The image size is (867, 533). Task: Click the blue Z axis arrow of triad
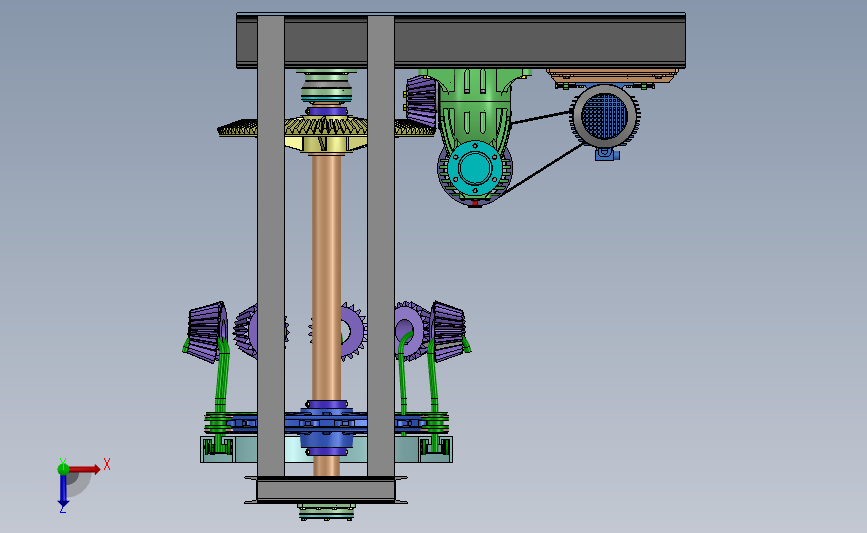pos(63,491)
